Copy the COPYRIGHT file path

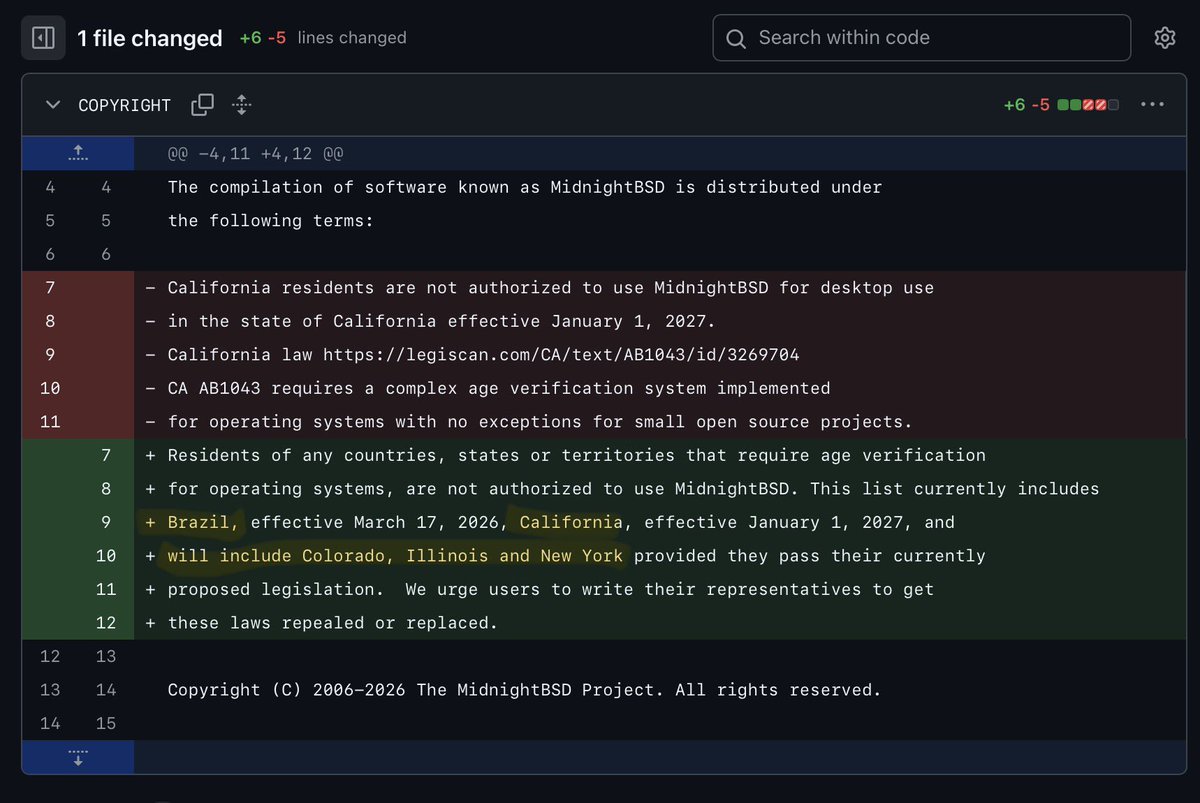tap(203, 104)
